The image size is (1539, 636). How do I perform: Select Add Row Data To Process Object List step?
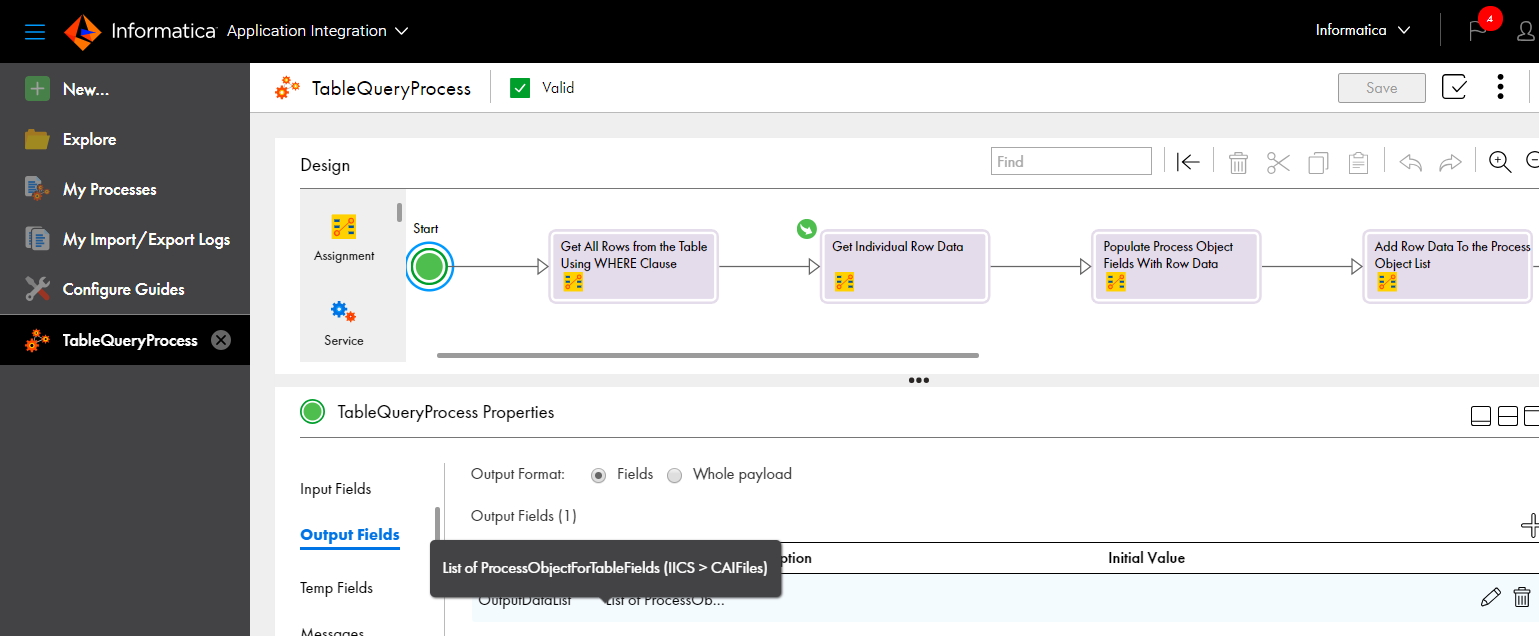pyautogui.click(x=1448, y=266)
